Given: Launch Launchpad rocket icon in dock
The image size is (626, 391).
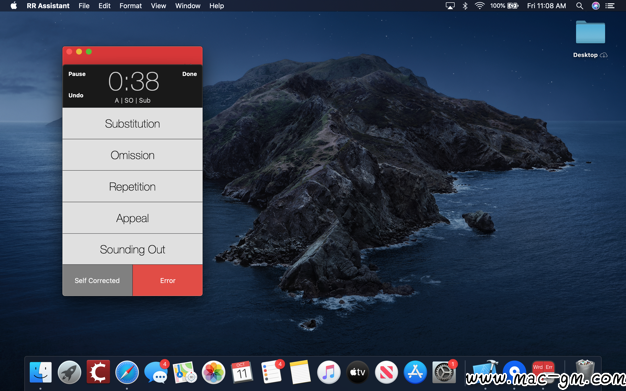Looking at the screenshot, I should coord(69,372).
